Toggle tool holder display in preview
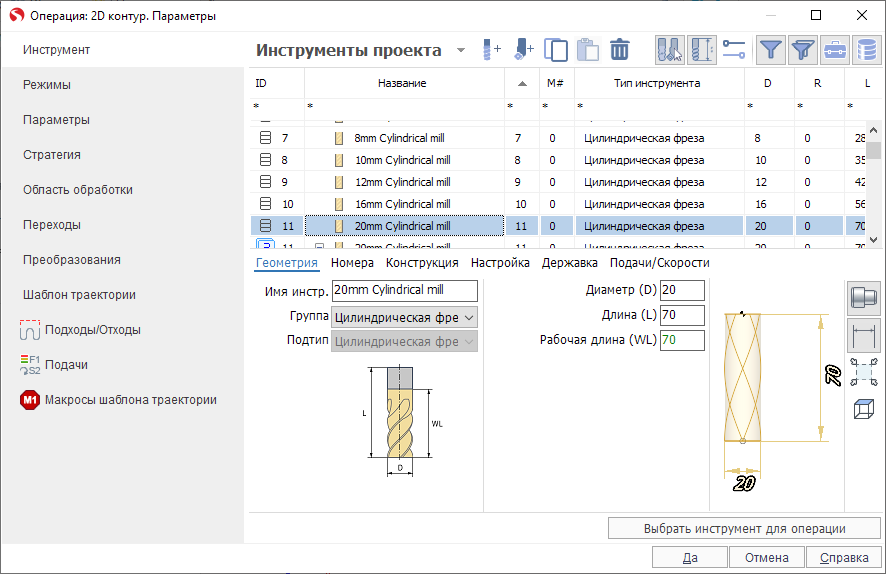Screen dimensions: 886x574 point(863,297)
